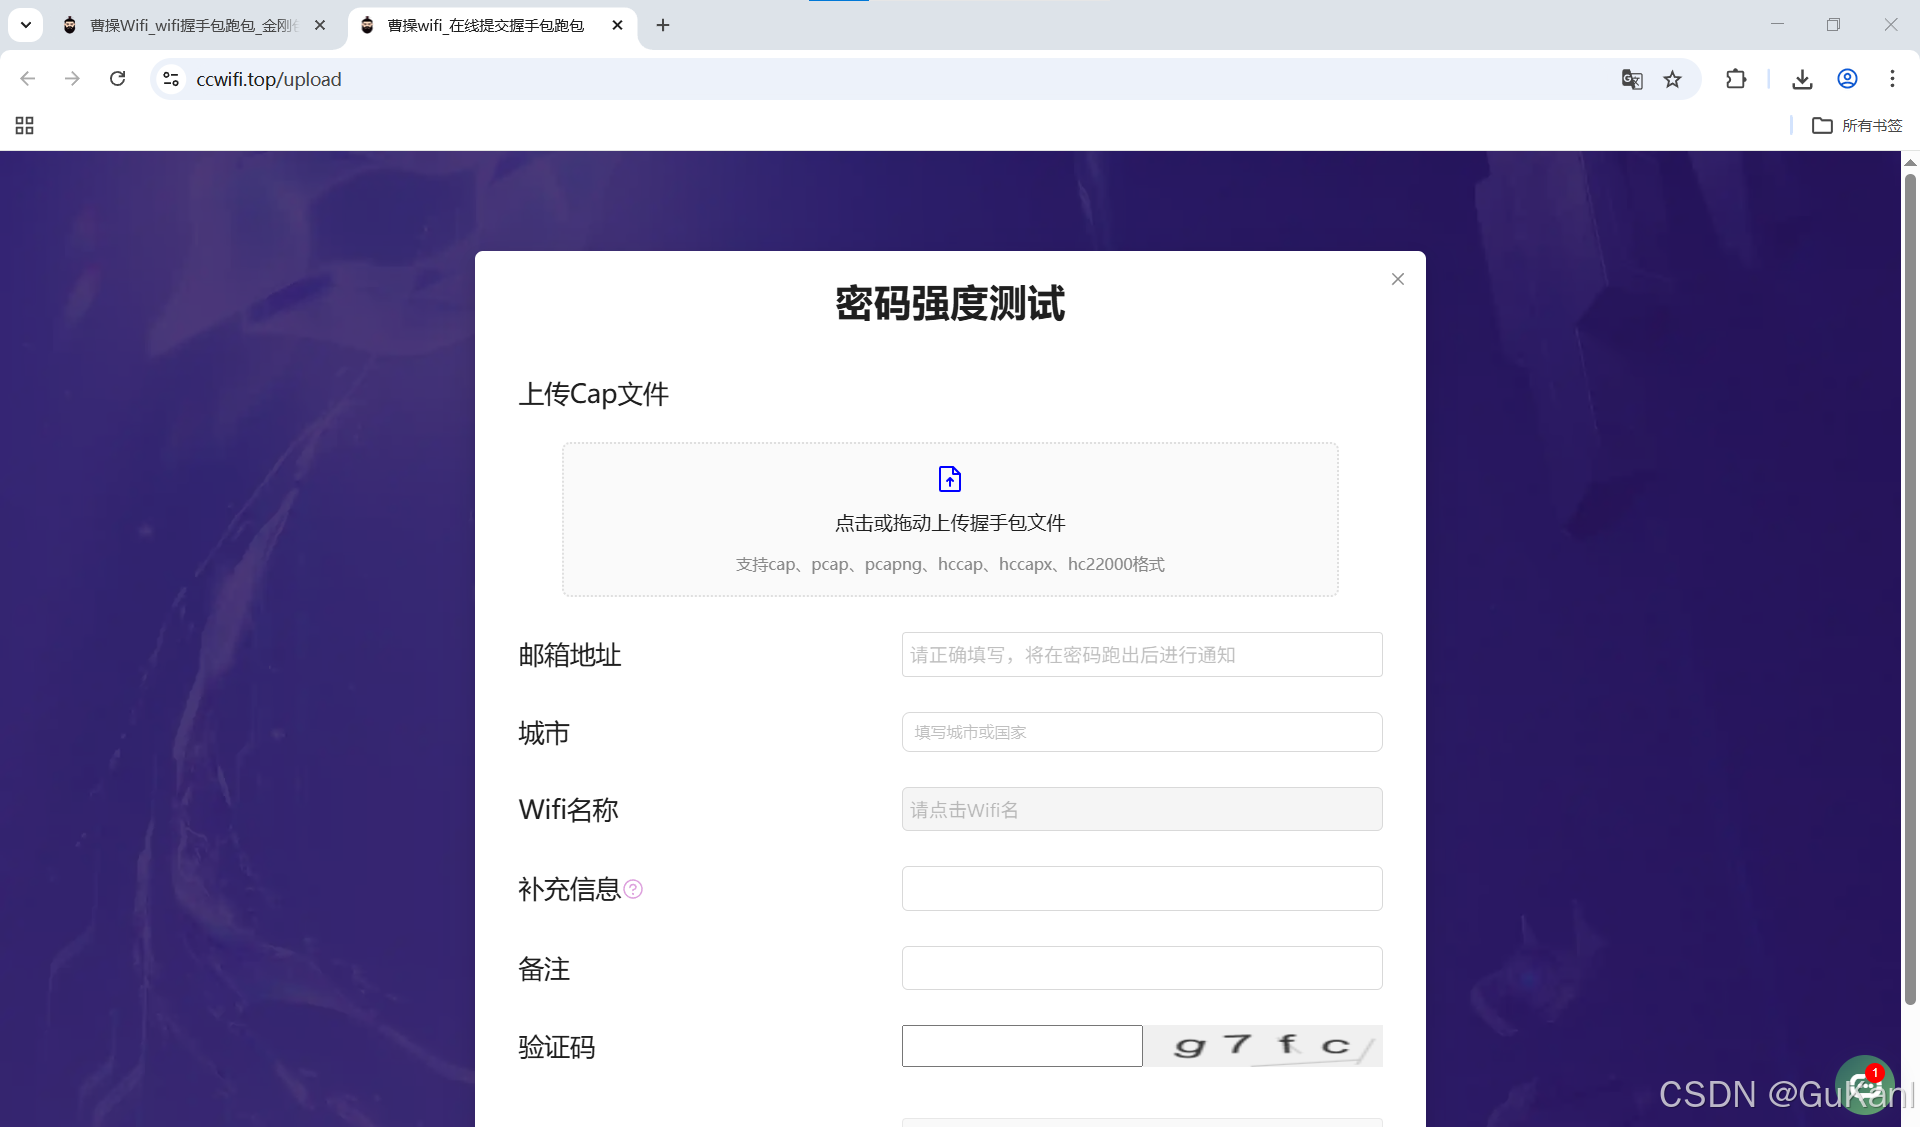Click the help icon beside 补充信息
1920x1127 pixels.
(633, 889)
